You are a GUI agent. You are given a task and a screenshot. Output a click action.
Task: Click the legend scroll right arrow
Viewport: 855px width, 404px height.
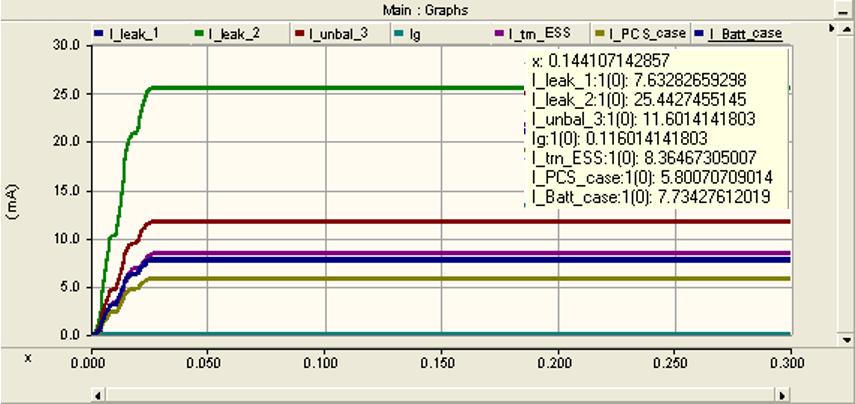pyautogui.click(x=831, y=27)
